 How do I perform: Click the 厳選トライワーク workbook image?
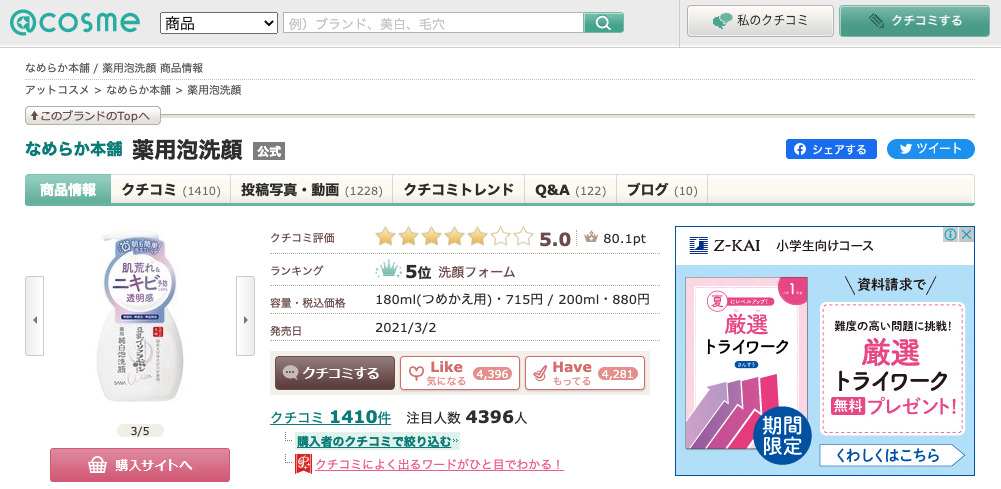[746, 362]
